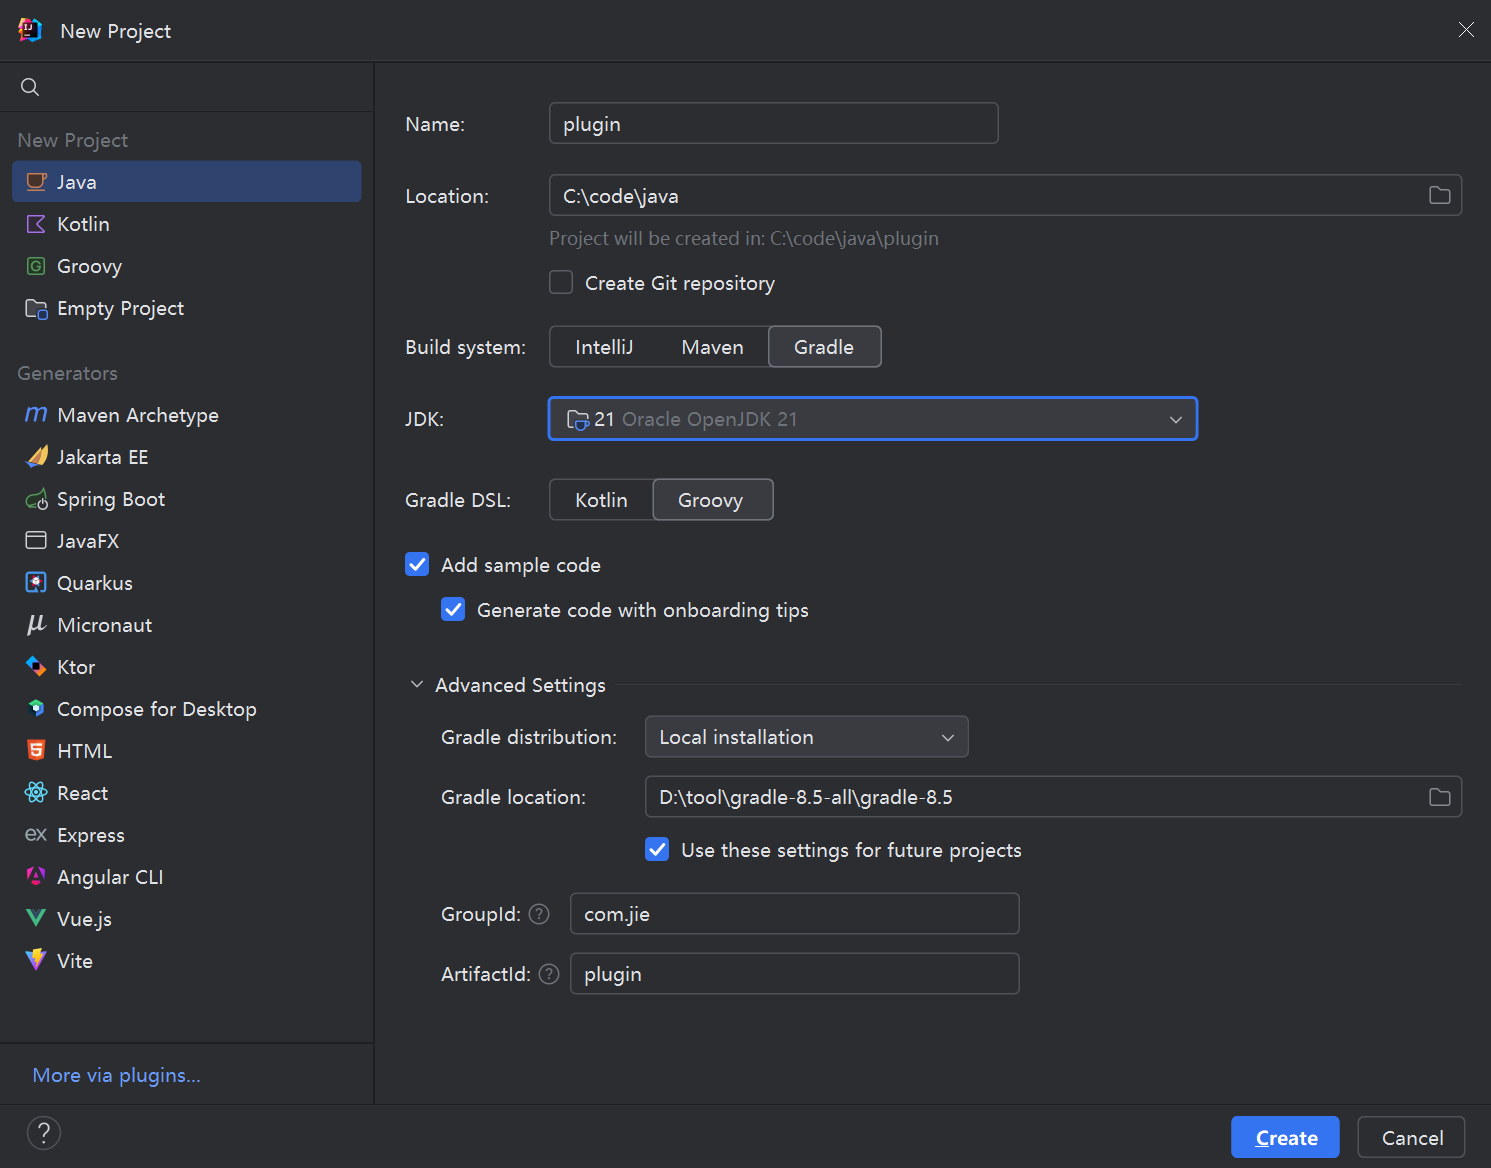
Task: Select Java project type text
Action: [77, 182]
